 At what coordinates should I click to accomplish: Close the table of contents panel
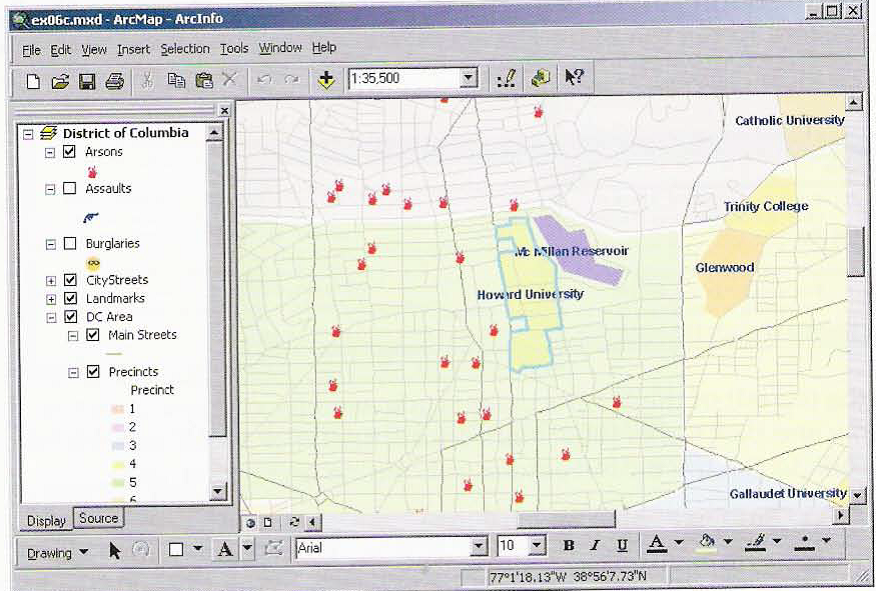coord(224,111)
